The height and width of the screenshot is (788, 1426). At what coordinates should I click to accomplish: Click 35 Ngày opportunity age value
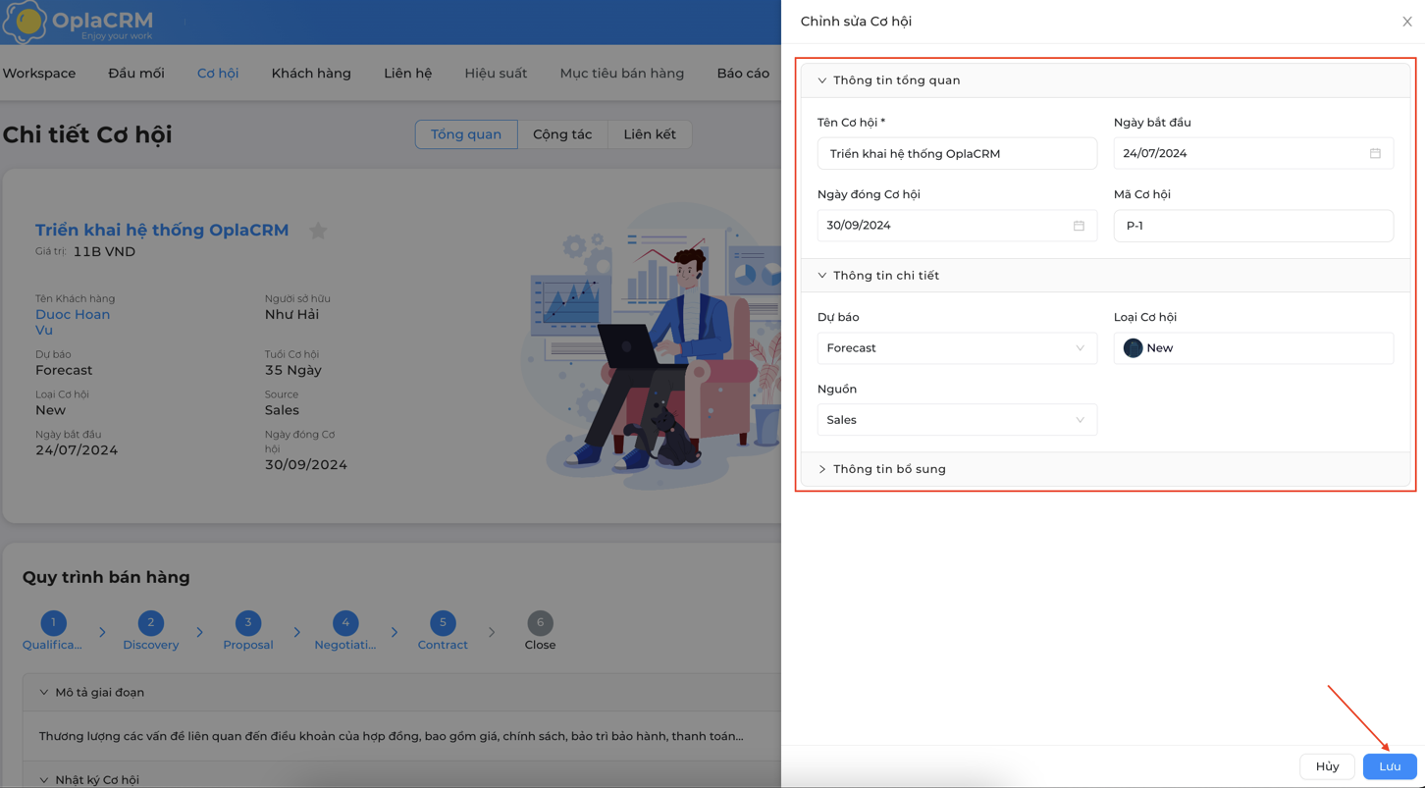click(293, 370)
